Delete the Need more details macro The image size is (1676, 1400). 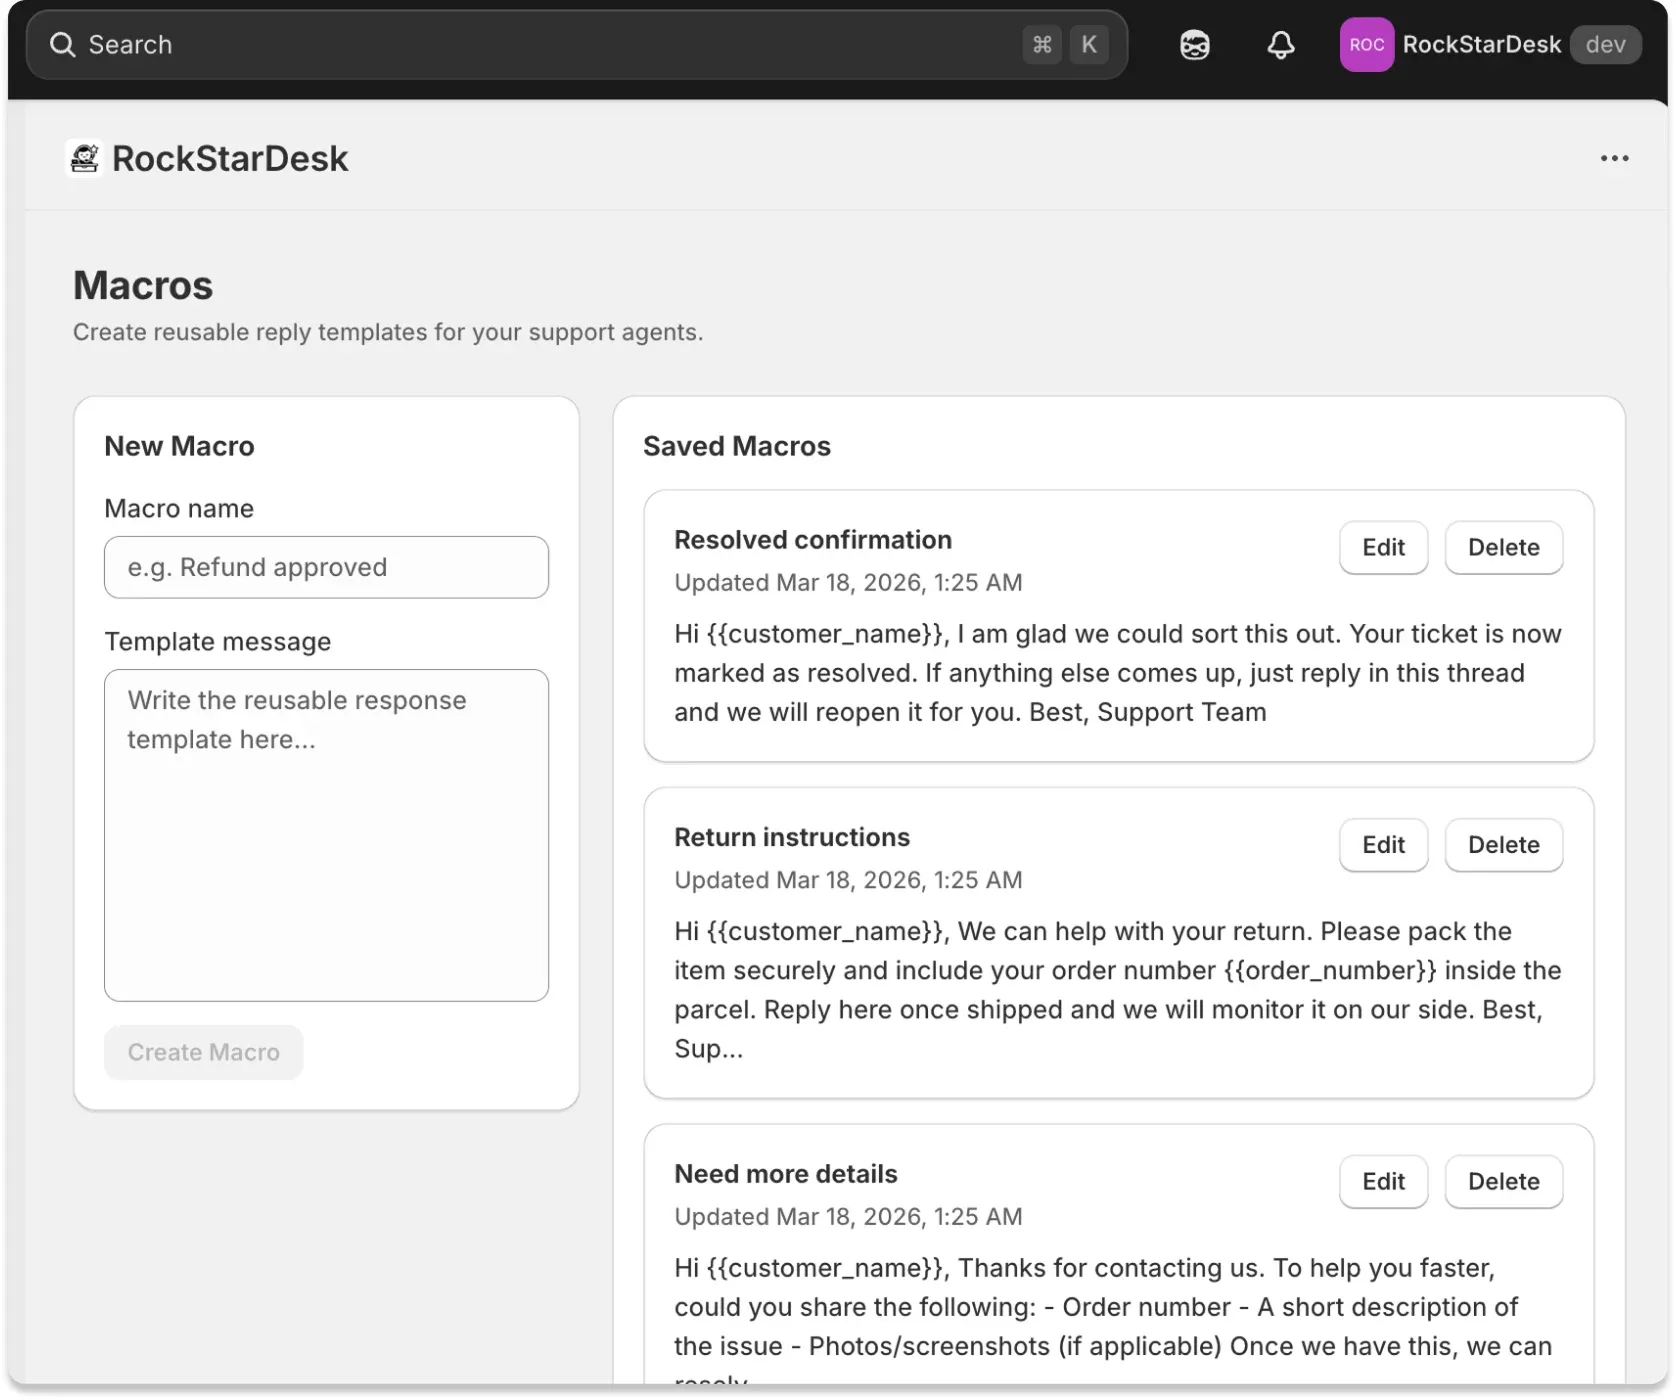pyautogui.click(x=1503, y=1182)
